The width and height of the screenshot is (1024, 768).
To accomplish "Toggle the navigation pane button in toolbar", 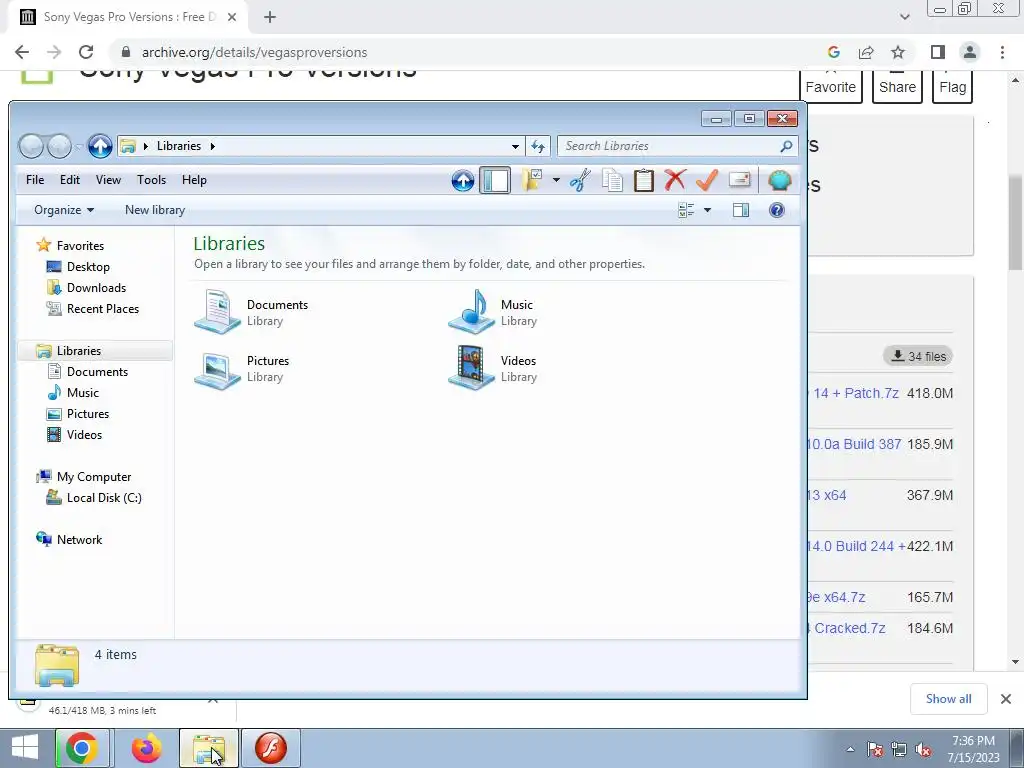I will coord(495,180).
